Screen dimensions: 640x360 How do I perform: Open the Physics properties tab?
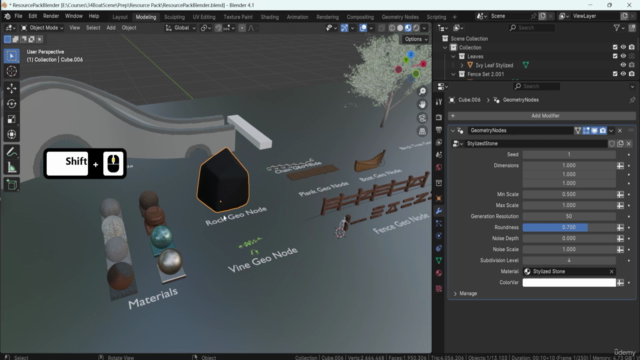click(x=439, y=236)
